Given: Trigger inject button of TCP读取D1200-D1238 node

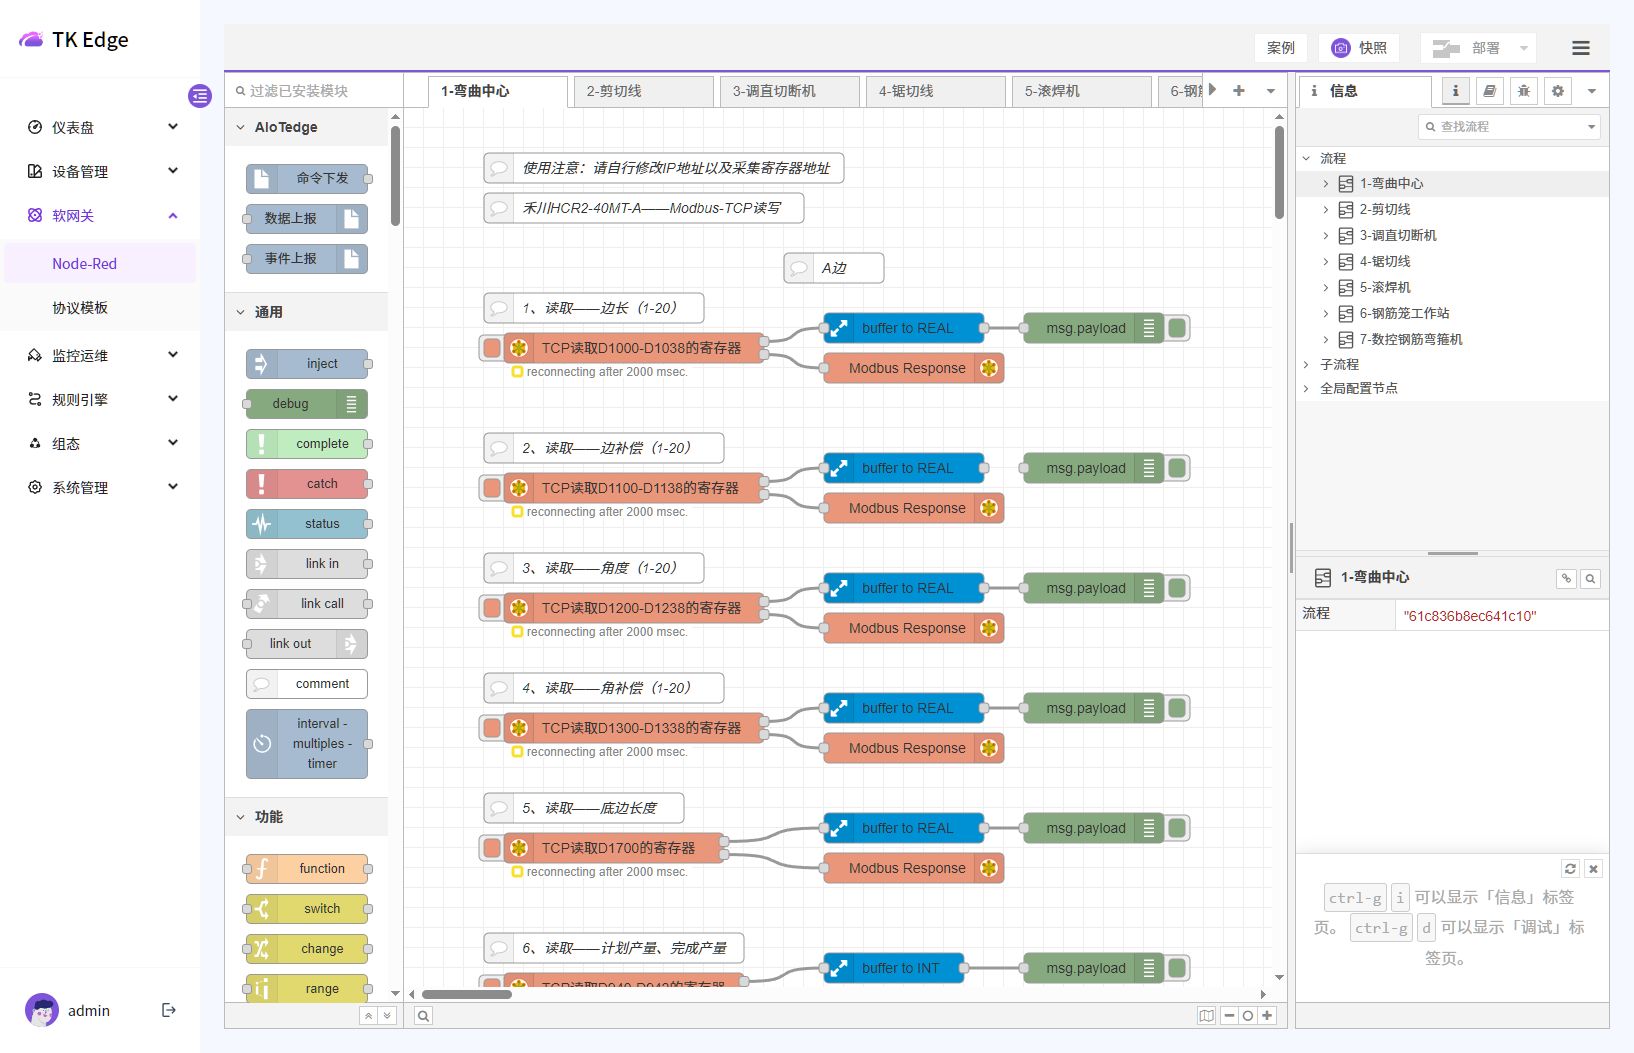Looking at the screenshot, I should click(491, 608).
